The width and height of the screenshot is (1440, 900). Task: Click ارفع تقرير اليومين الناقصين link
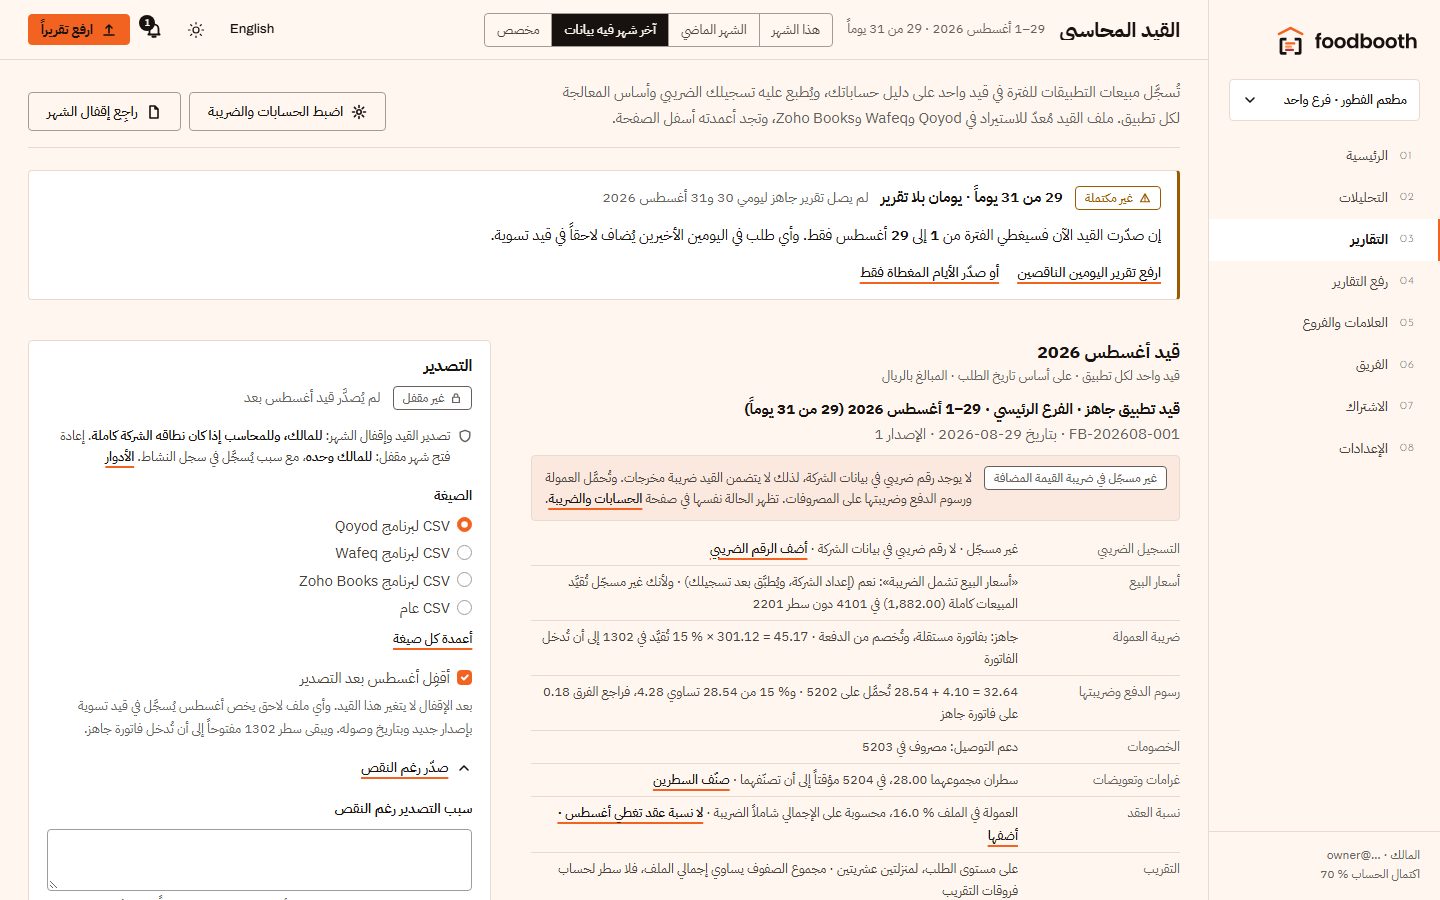pos(1089,273)
